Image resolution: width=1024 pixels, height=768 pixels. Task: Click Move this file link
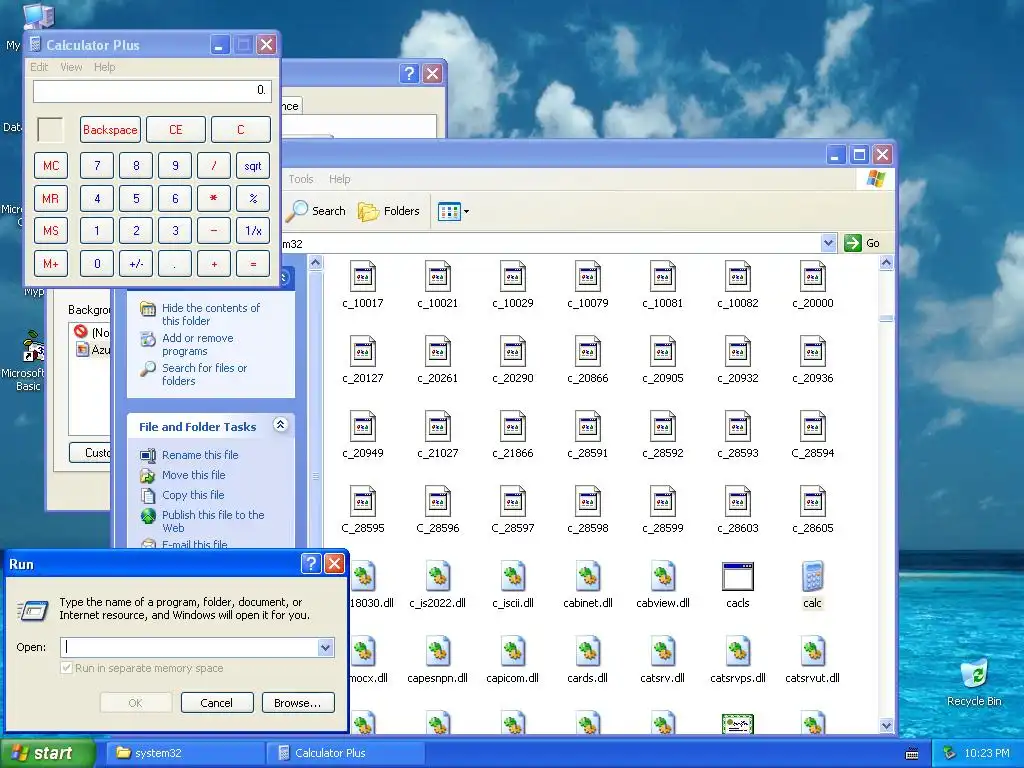coord(193,475)
